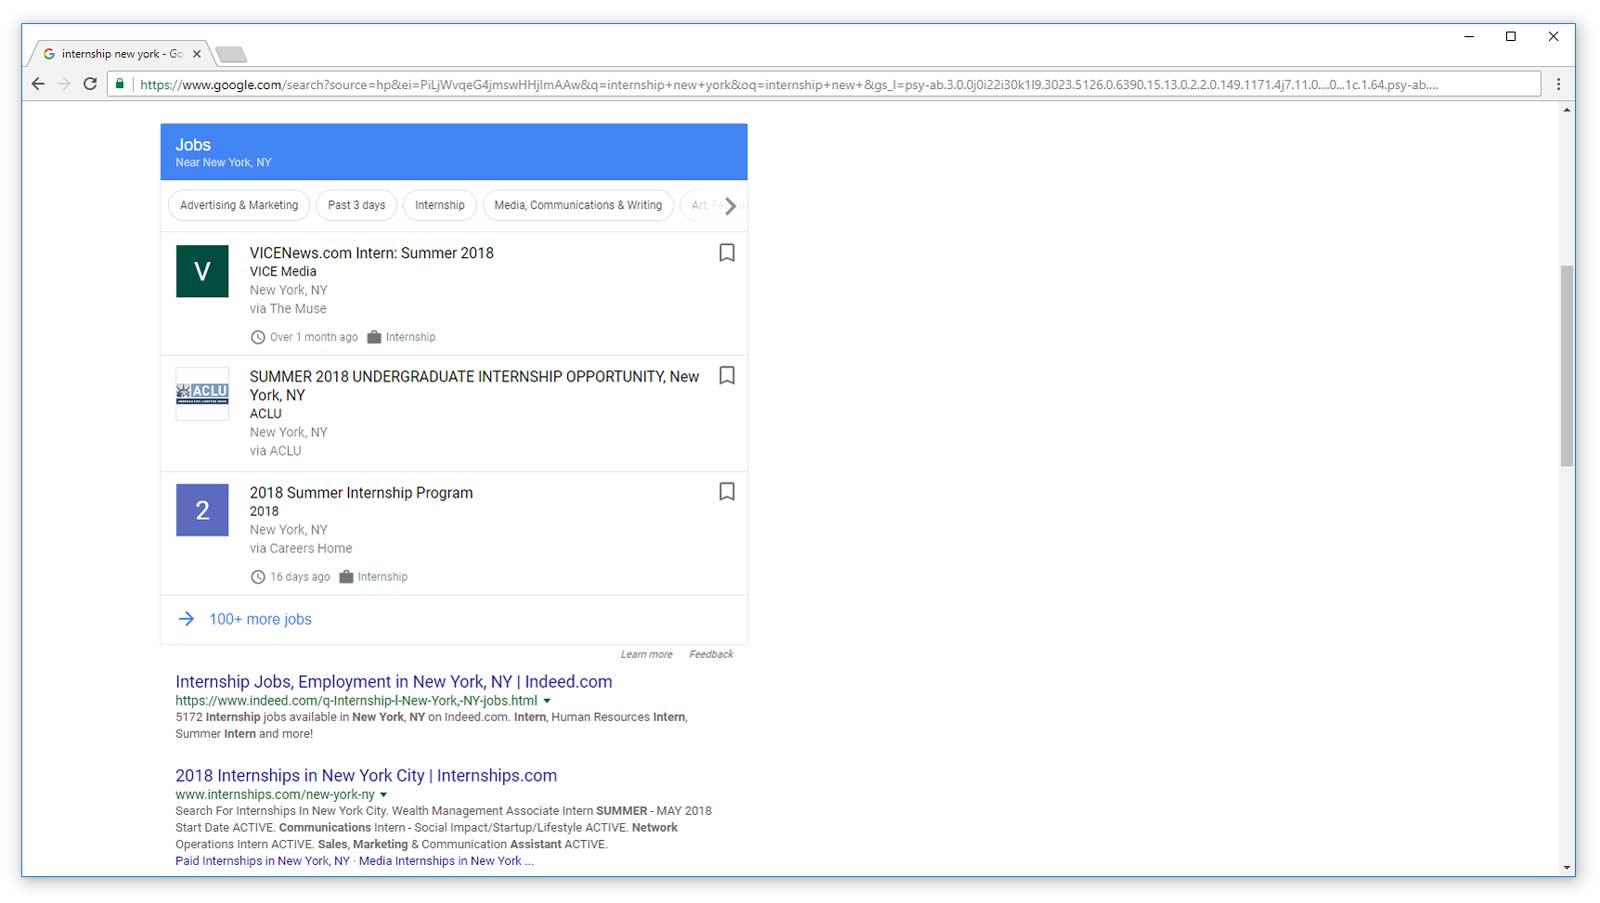Minimize the Chrome window
This screenshot has width=1600, height=903.
(1469, 36)
